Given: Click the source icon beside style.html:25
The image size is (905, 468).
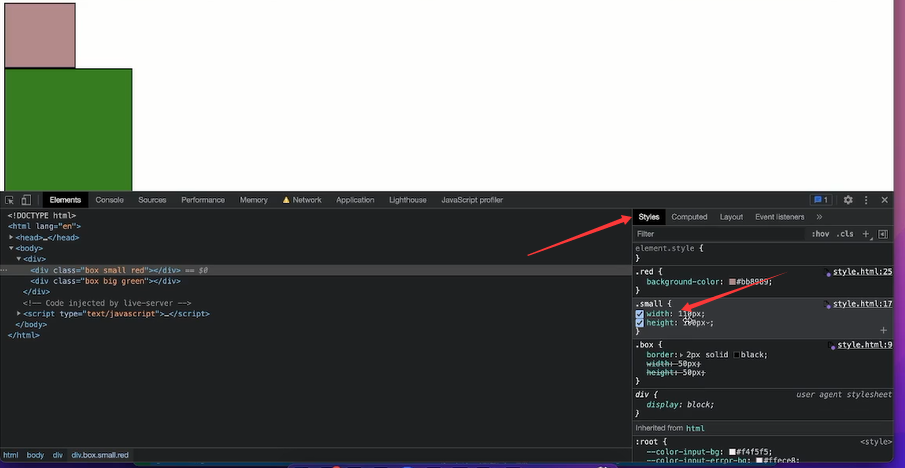Looking at the screenshot, I should (x=828, y=272).
